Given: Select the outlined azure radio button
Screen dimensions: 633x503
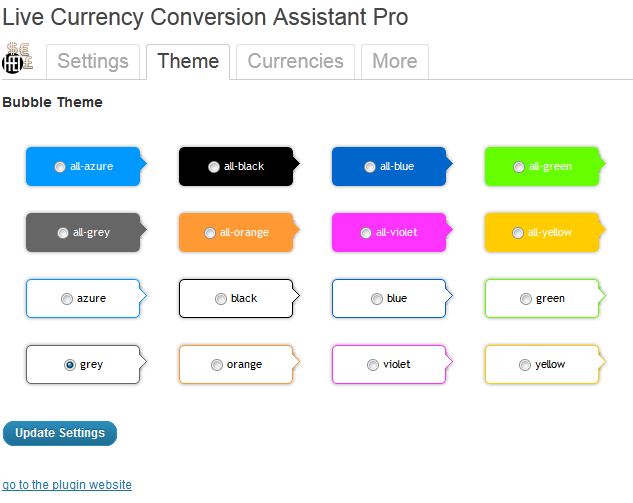Looking at the screenshot, I should pyautogui.click(x=67, y=299).
